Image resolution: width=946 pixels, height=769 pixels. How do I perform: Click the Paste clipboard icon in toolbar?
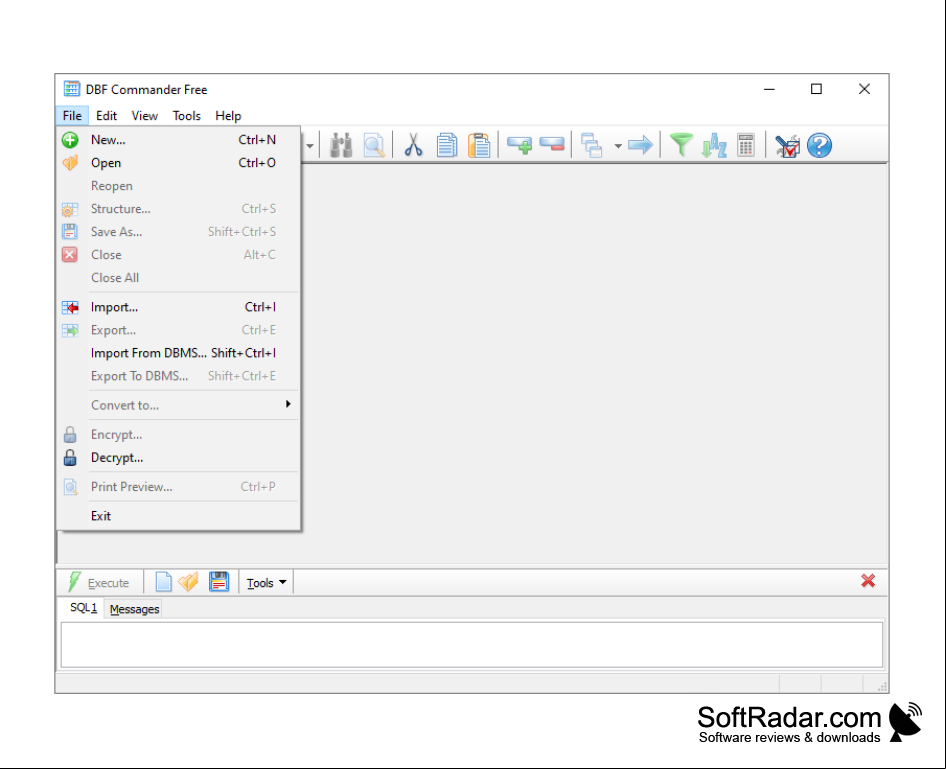click(479, 145)
